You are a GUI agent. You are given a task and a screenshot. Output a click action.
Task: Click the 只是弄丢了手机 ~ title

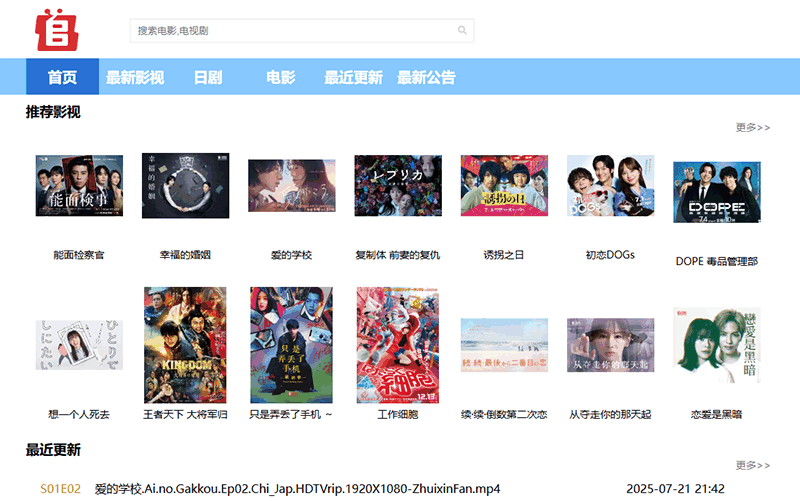291,414
